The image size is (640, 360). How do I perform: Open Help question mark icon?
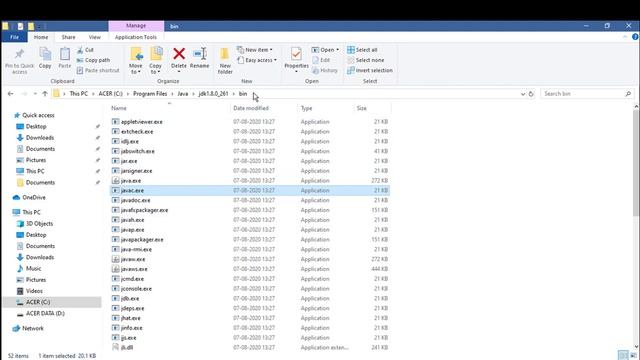(x=635, y=37)
